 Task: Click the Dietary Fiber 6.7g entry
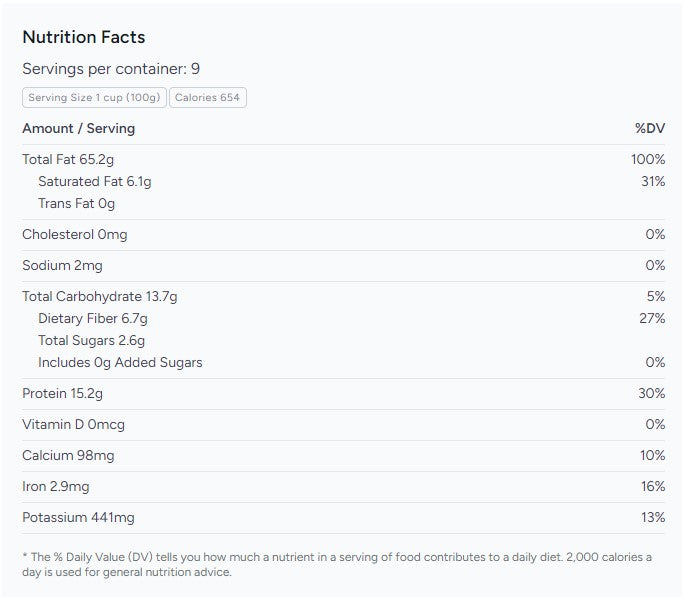tap(92, 318)
